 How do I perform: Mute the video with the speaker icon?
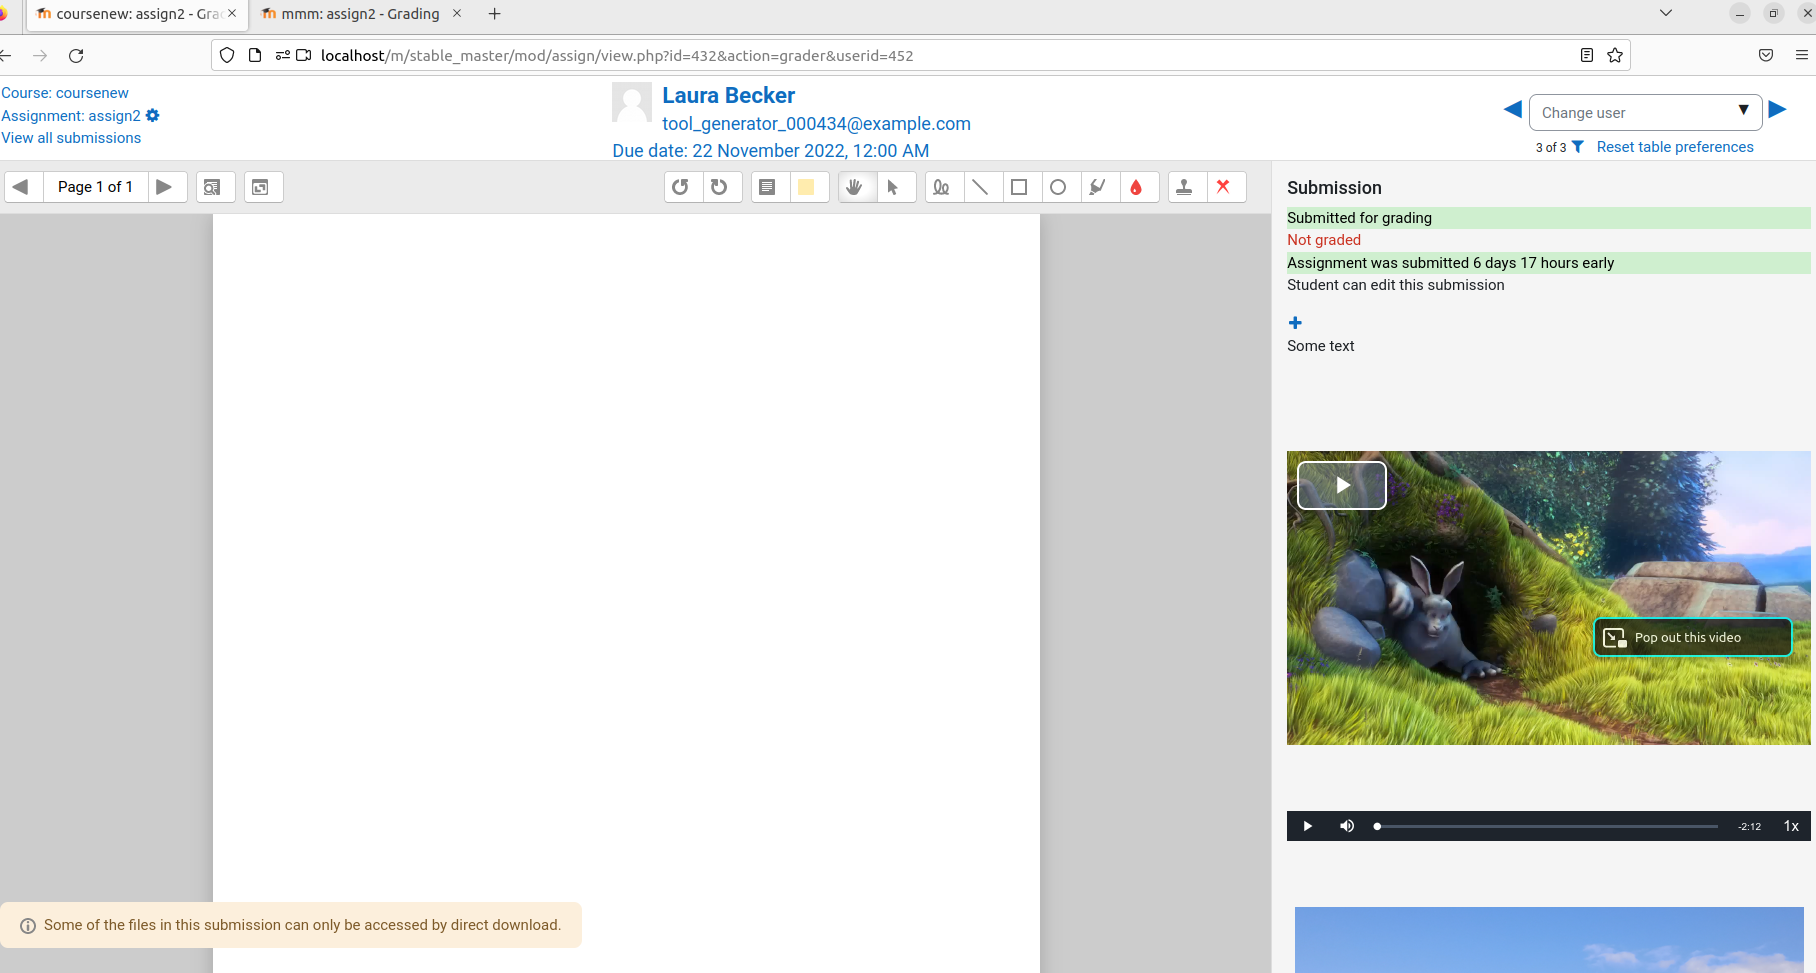pyautogui.click(x=1347, y=826)
